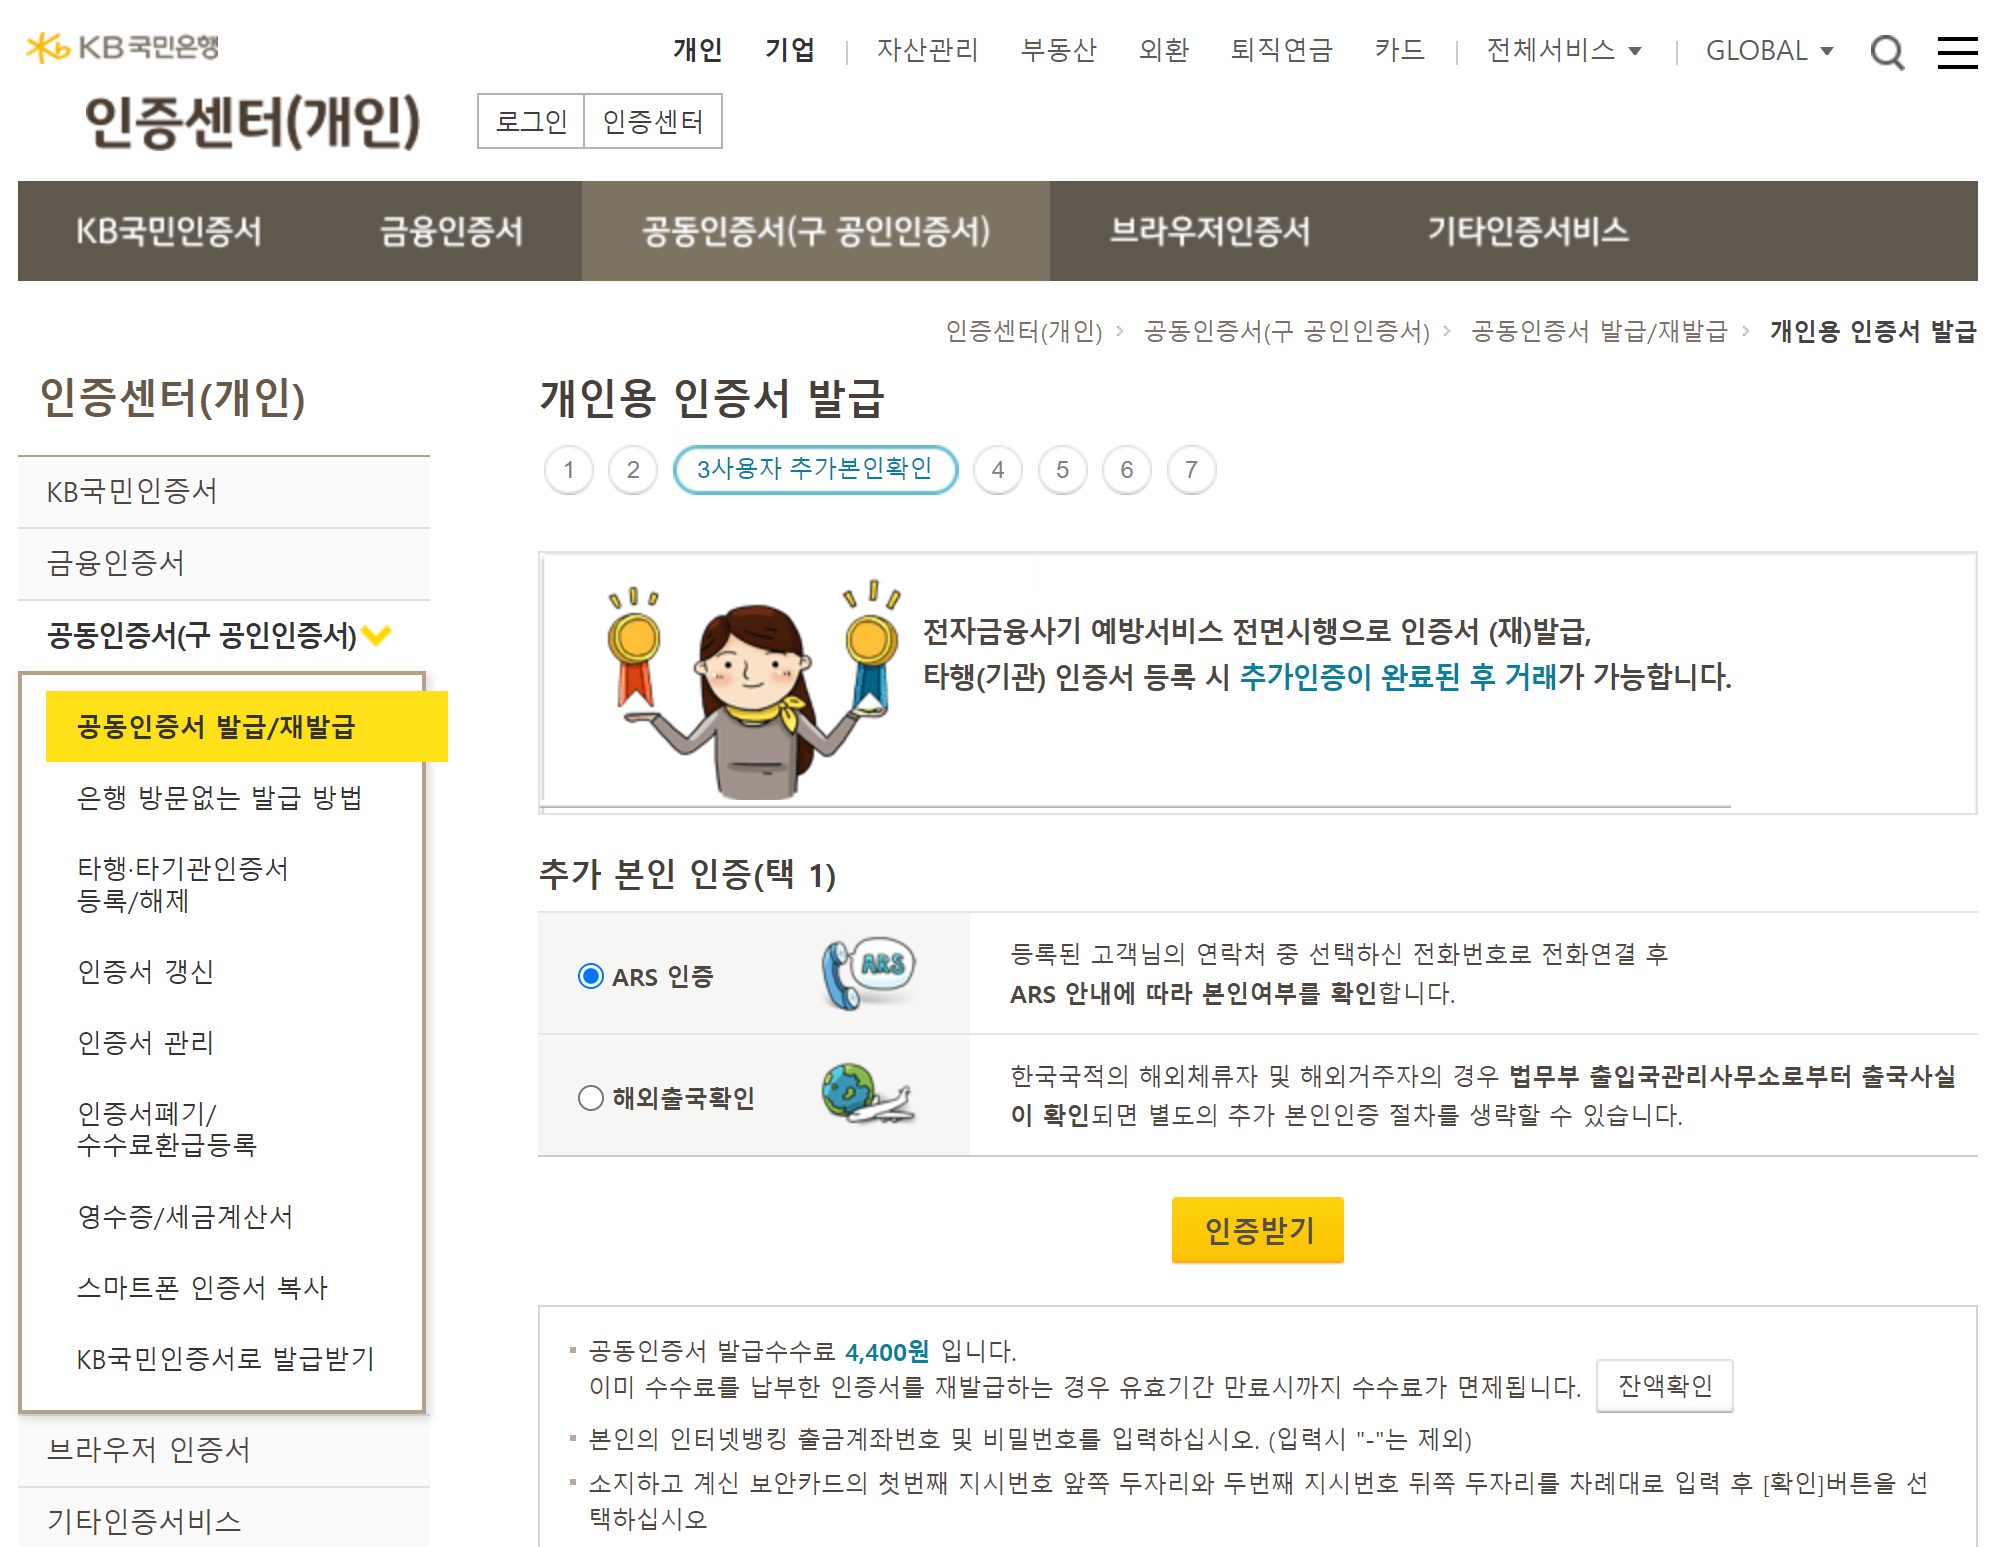
Task: Click step 5 in the progress indicator
Action: [x=1063, y=470]
